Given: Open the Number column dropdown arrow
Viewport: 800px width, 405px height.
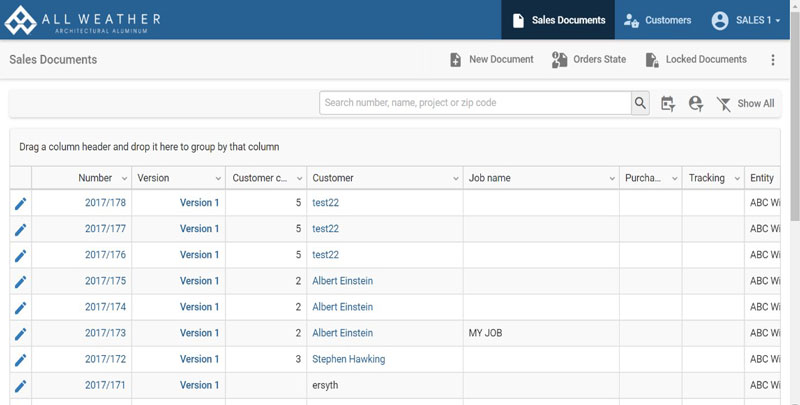Looking at the screenshot, I should [124, 178].
